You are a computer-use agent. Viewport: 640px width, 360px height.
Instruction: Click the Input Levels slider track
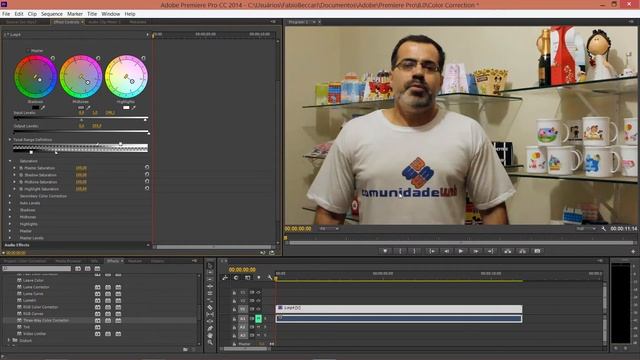81,118
